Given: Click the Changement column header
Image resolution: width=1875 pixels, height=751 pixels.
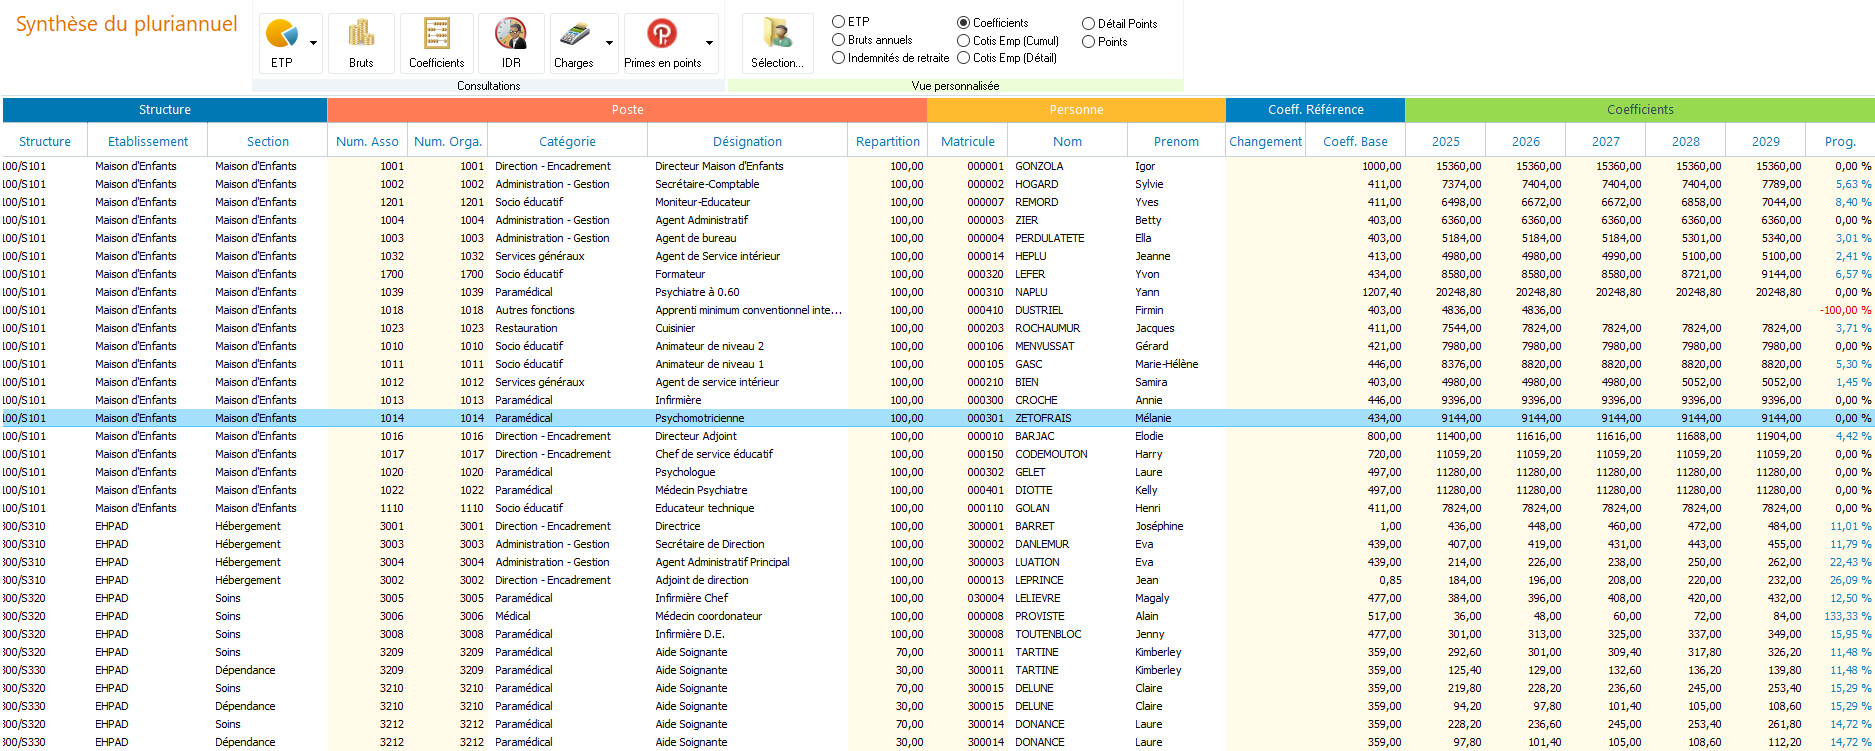Looking at the screenshot, I should 1265,141.
